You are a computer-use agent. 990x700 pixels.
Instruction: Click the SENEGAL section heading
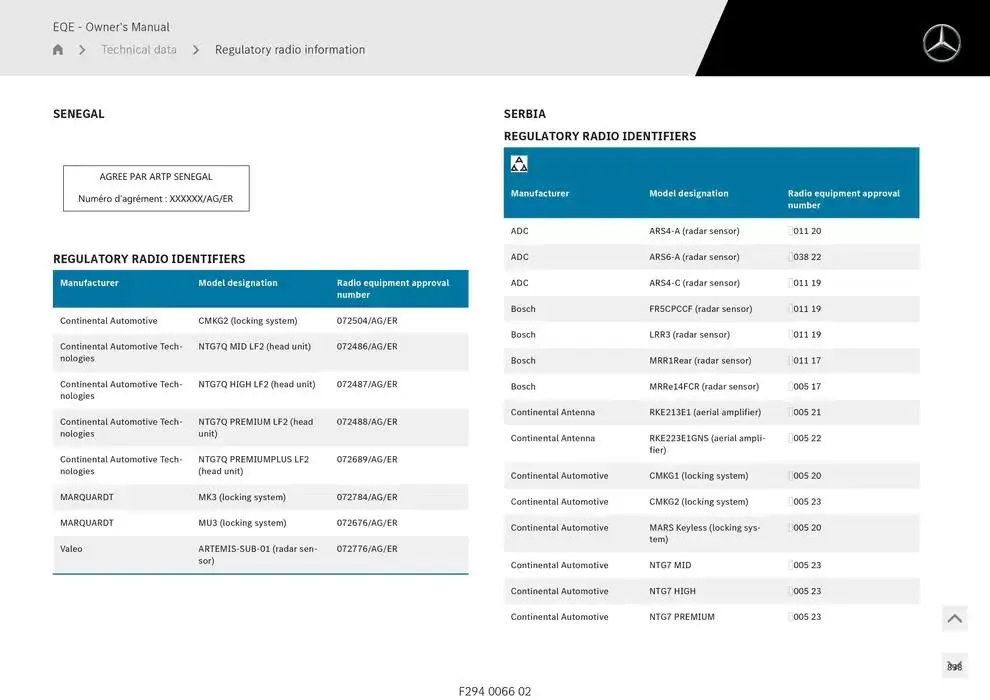coord(79,114)
